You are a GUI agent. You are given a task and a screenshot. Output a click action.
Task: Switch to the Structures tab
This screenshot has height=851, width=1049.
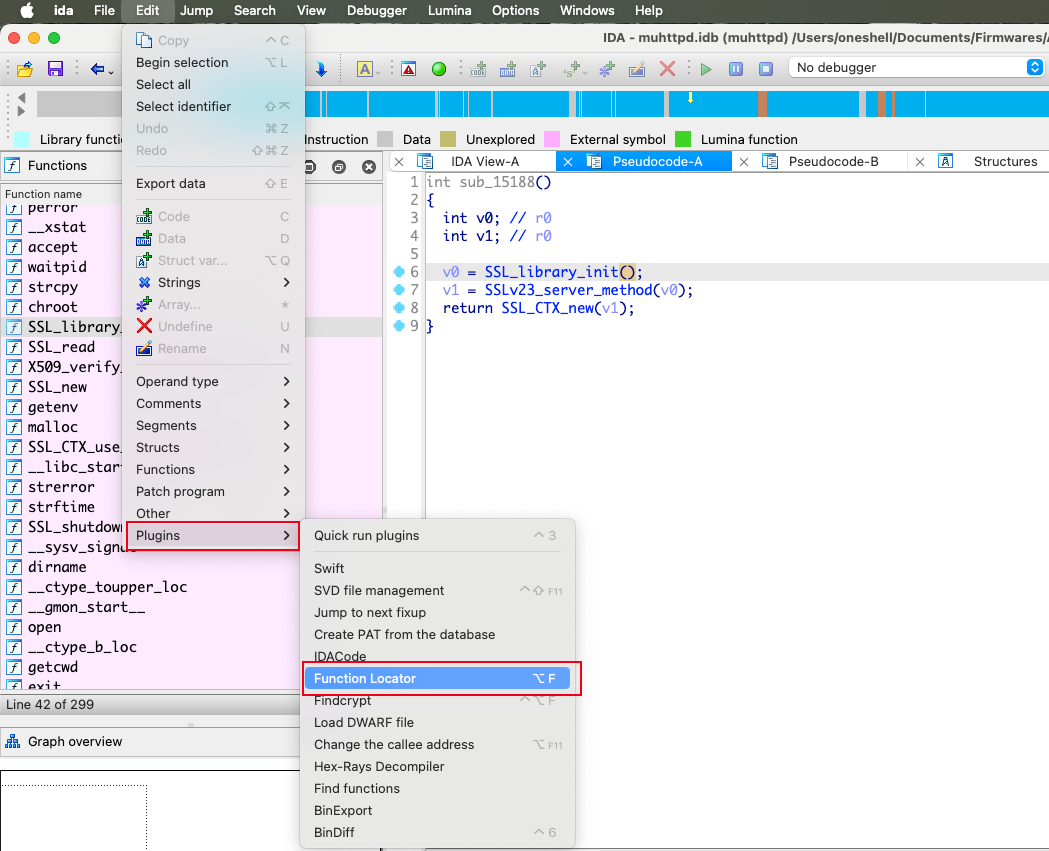click(1005, 161)
